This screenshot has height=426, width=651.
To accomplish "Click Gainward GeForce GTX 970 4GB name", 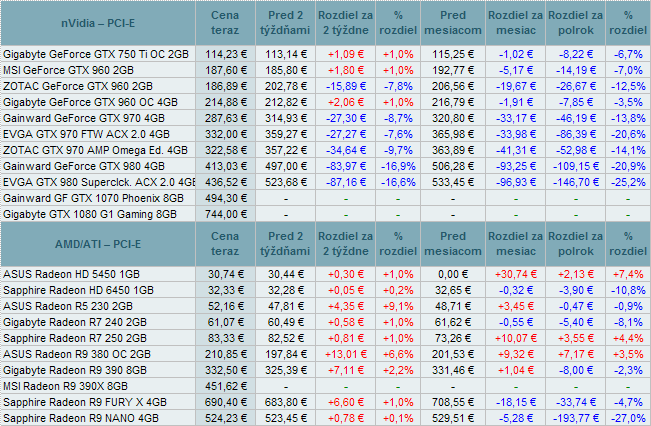I will pos(84,118).
